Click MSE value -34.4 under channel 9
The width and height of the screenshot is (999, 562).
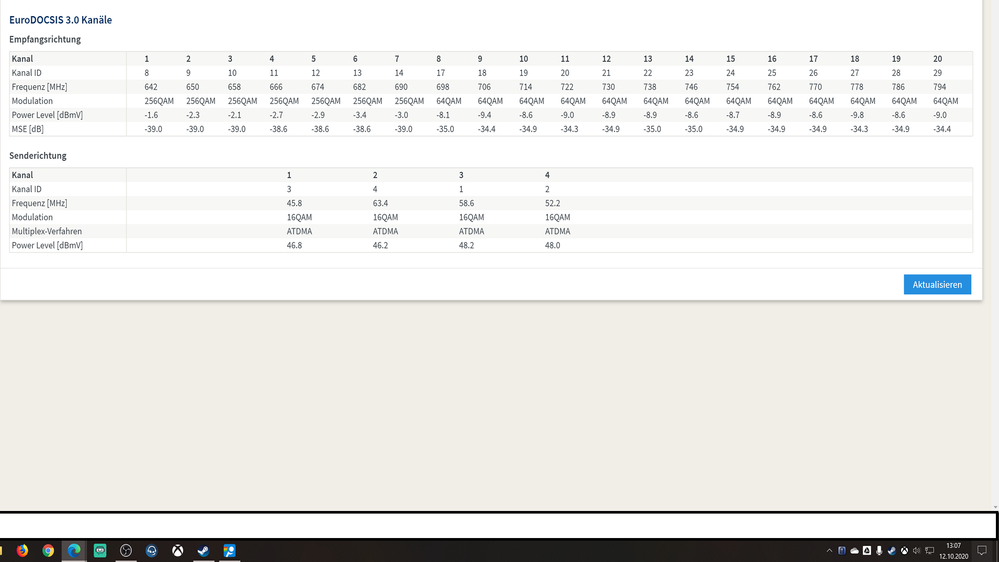coord(487,129)
